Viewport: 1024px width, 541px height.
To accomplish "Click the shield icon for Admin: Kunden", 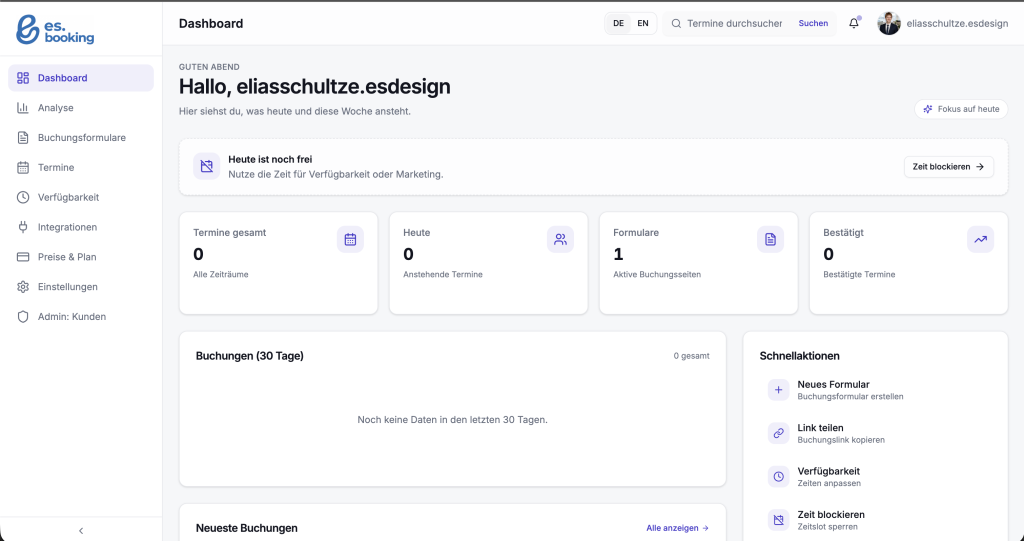I will tap(23, 317).
